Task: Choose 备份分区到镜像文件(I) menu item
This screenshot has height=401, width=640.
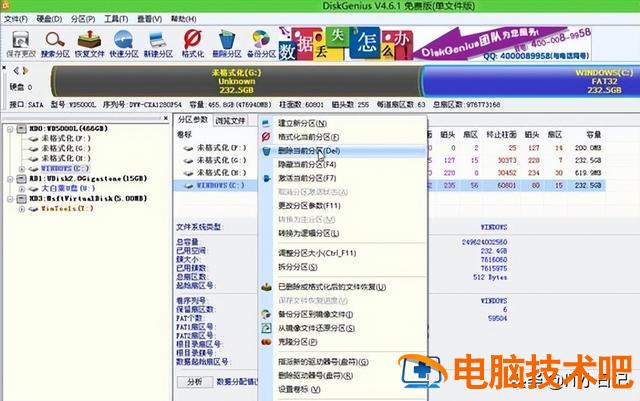Action: 343,314
